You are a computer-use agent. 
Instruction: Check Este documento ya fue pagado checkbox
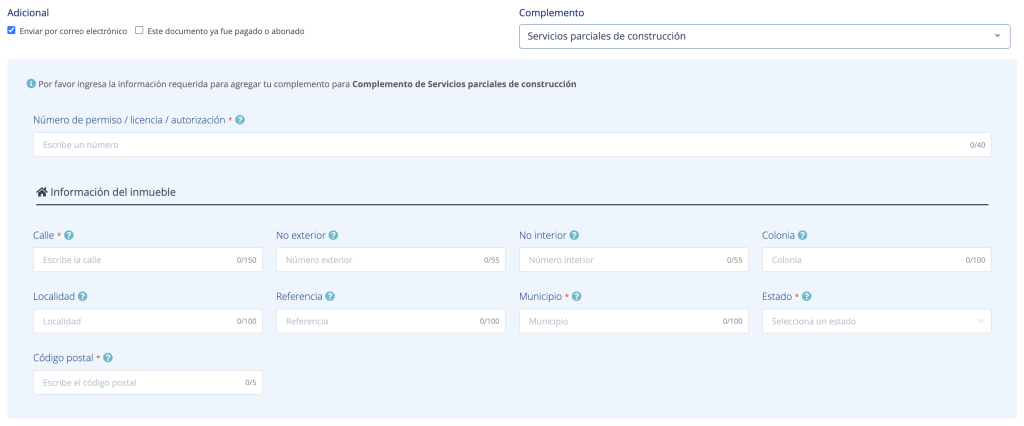140,31
